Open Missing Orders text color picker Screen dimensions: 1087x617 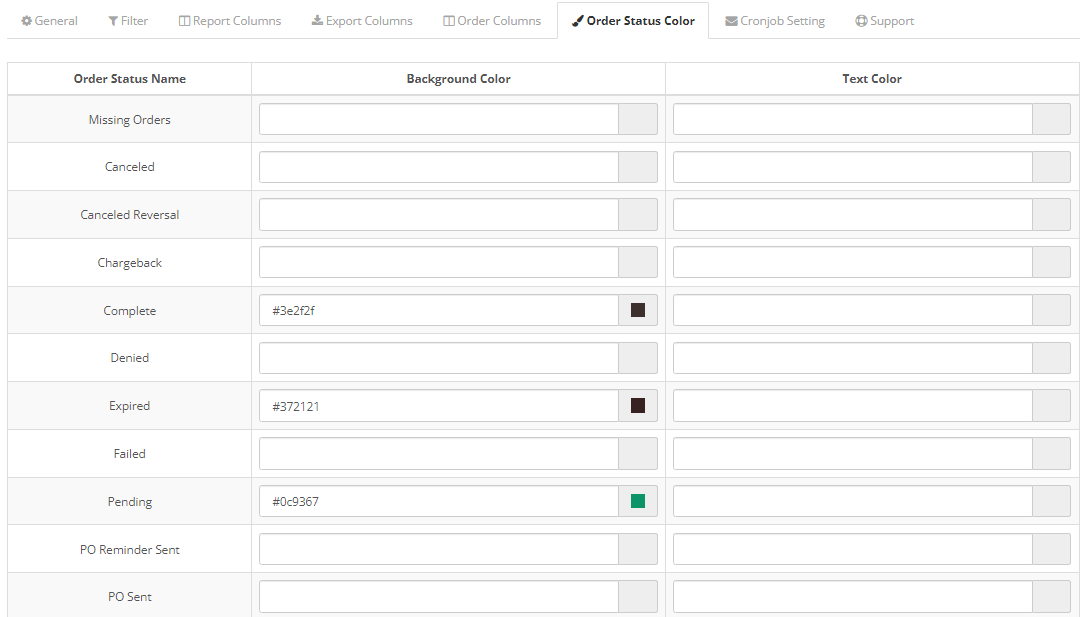(1052, 119)
